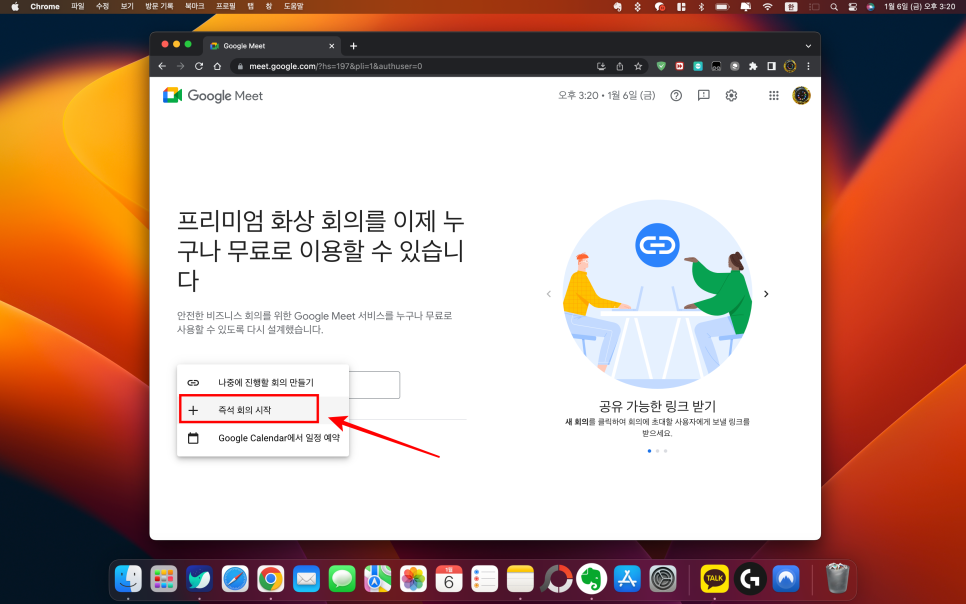
Task: Choose create a meeting for later
Action: click(263, 382)
